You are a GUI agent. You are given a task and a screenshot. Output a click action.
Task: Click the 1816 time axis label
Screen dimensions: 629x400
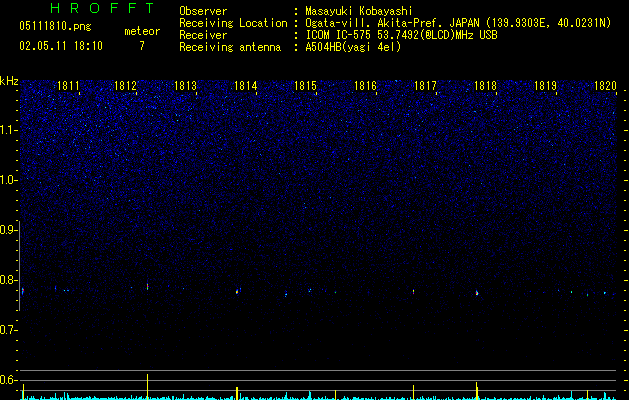point(365,86)
